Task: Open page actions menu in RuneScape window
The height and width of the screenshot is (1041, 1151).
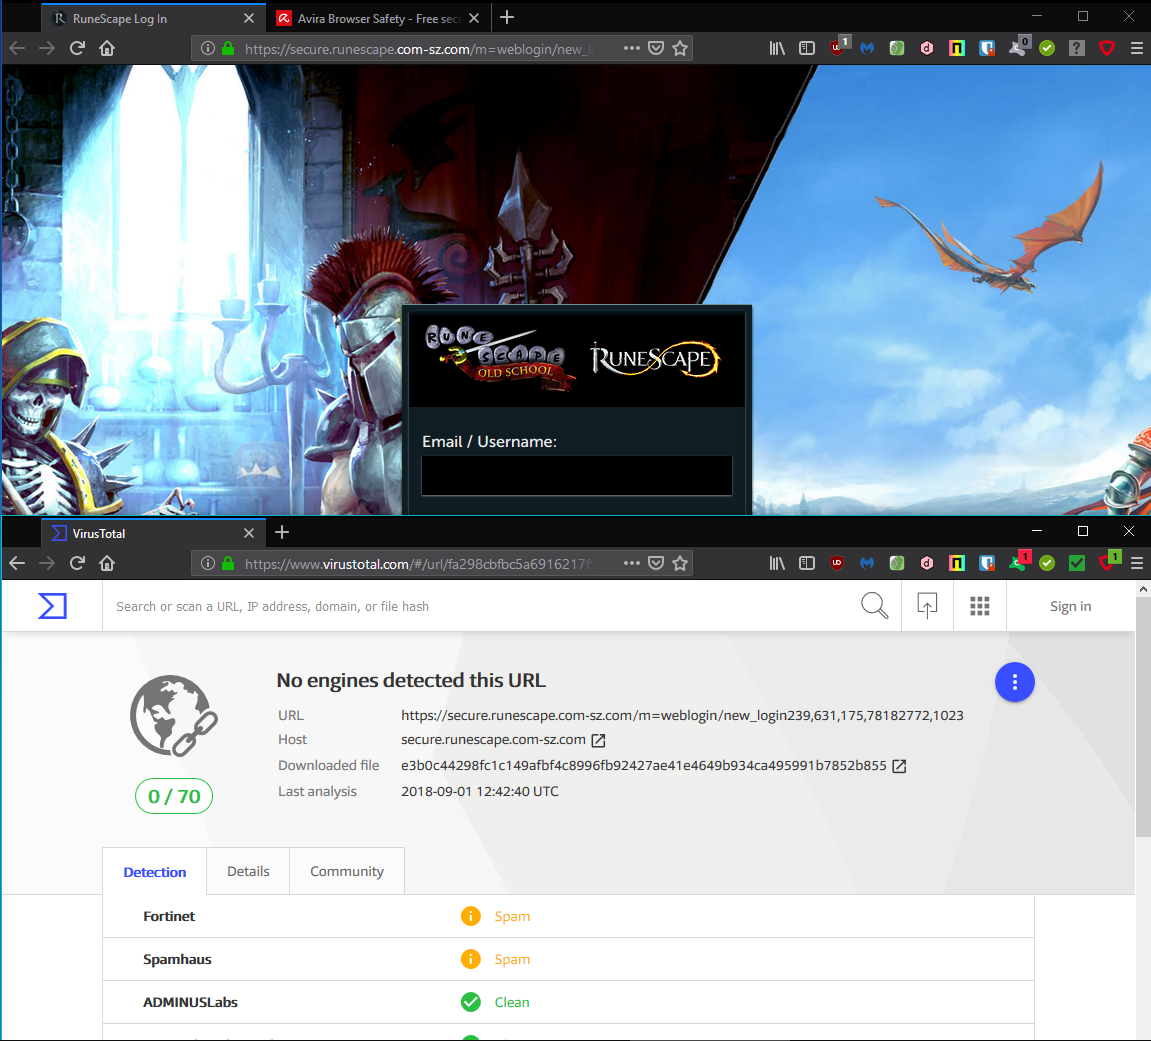Action: coord(631,48)
